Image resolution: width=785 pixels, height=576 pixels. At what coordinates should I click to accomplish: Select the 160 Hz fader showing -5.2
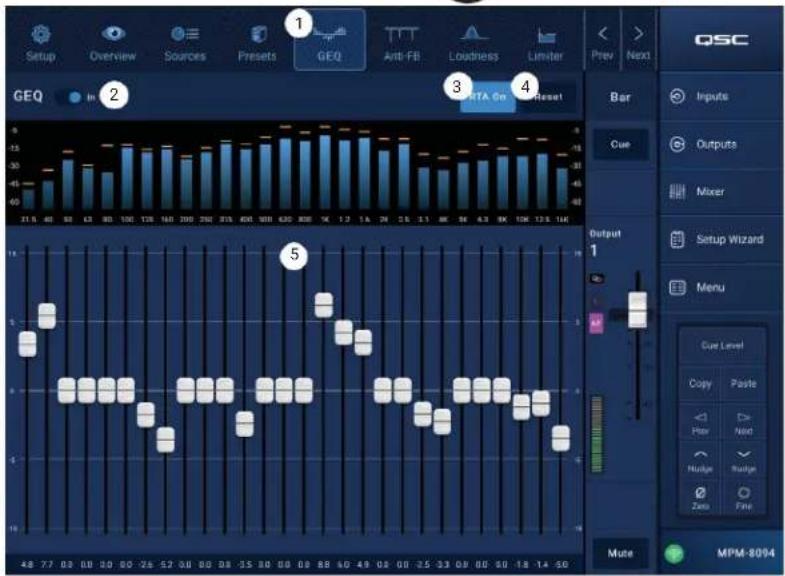(x=166, y=439)
